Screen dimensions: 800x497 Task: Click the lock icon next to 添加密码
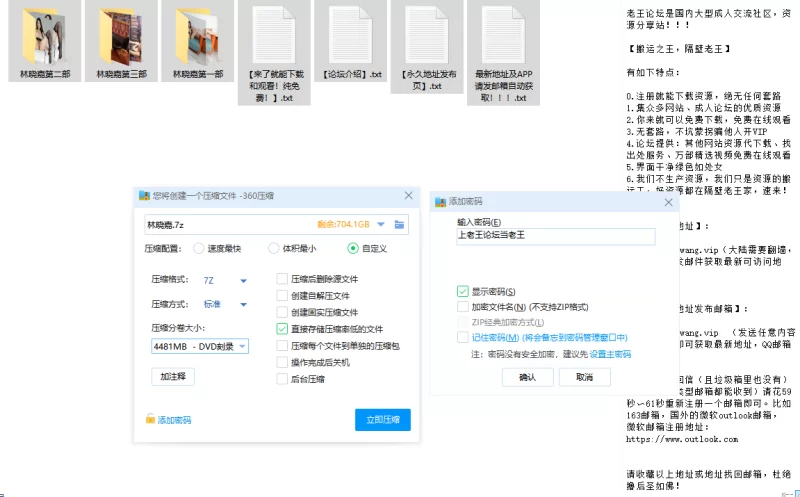pos(150,419)
